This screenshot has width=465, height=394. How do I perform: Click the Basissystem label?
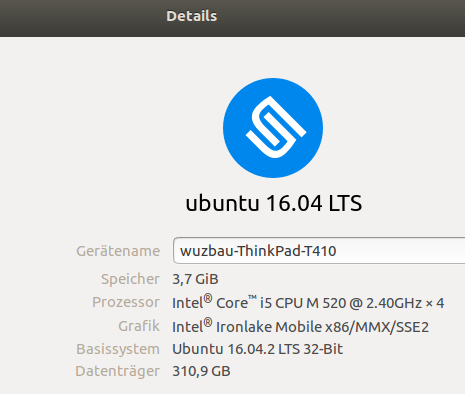[x=118, y=349]
